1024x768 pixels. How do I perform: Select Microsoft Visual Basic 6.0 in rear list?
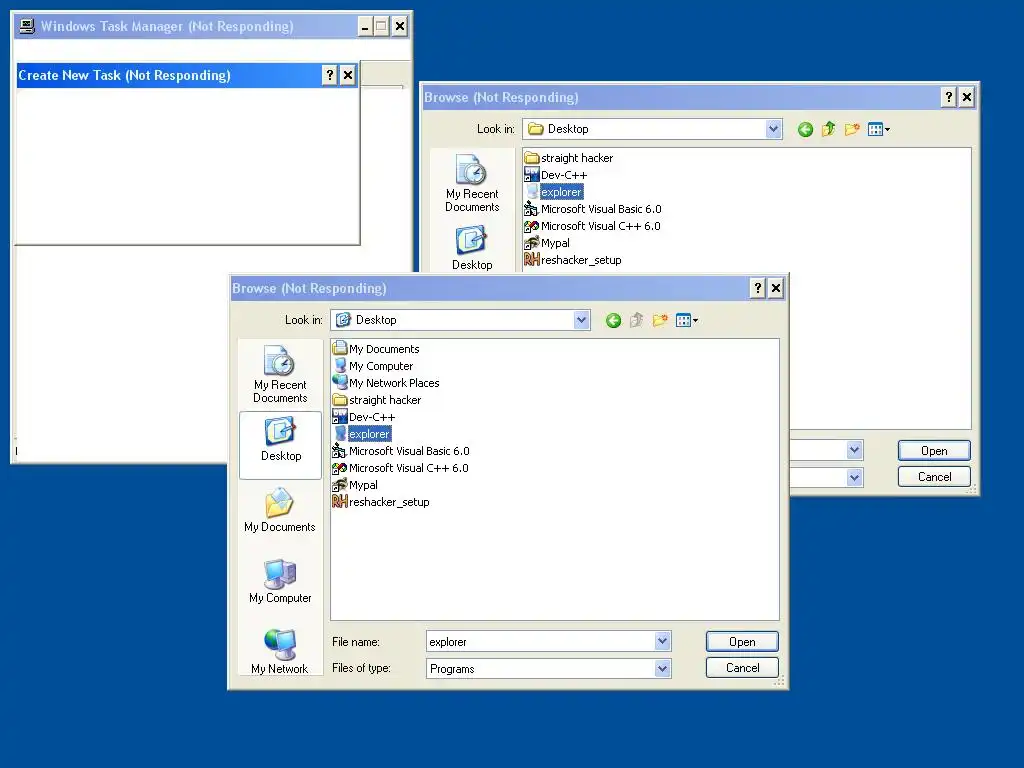(x=593, y=209)
